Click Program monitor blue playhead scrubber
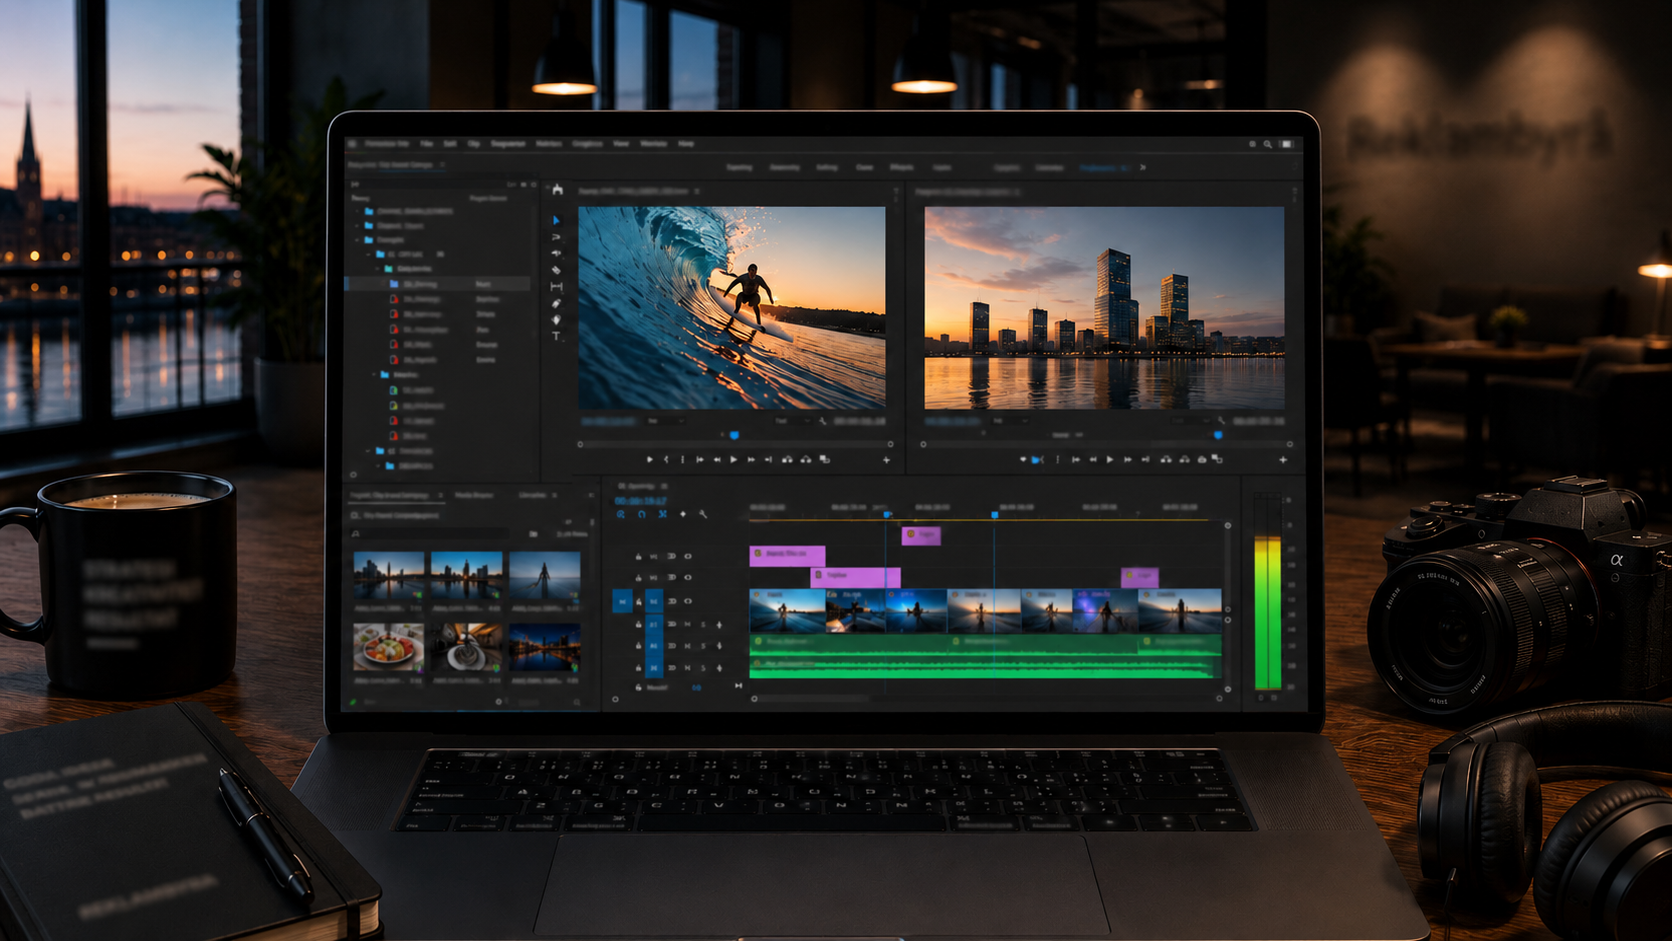 tap(1218, 435)
